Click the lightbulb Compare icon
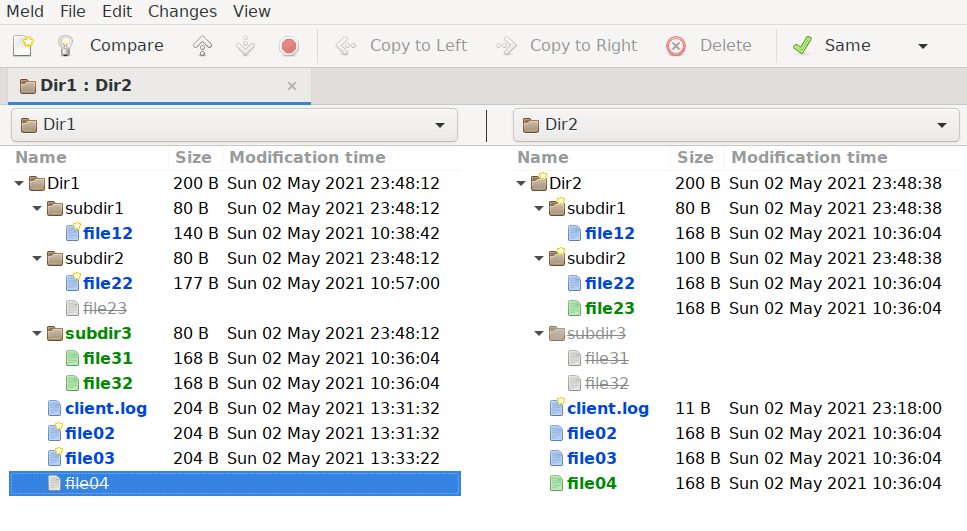Viewport: 967px width, 531px height. [65, 46]
